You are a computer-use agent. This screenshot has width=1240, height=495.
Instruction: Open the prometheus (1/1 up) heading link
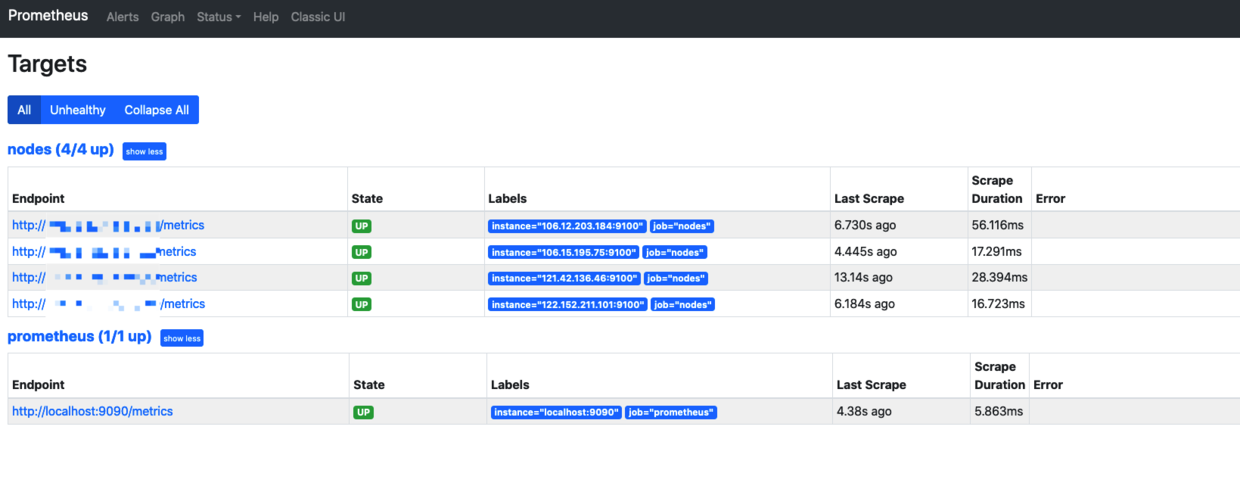click(x=79, y=337)
